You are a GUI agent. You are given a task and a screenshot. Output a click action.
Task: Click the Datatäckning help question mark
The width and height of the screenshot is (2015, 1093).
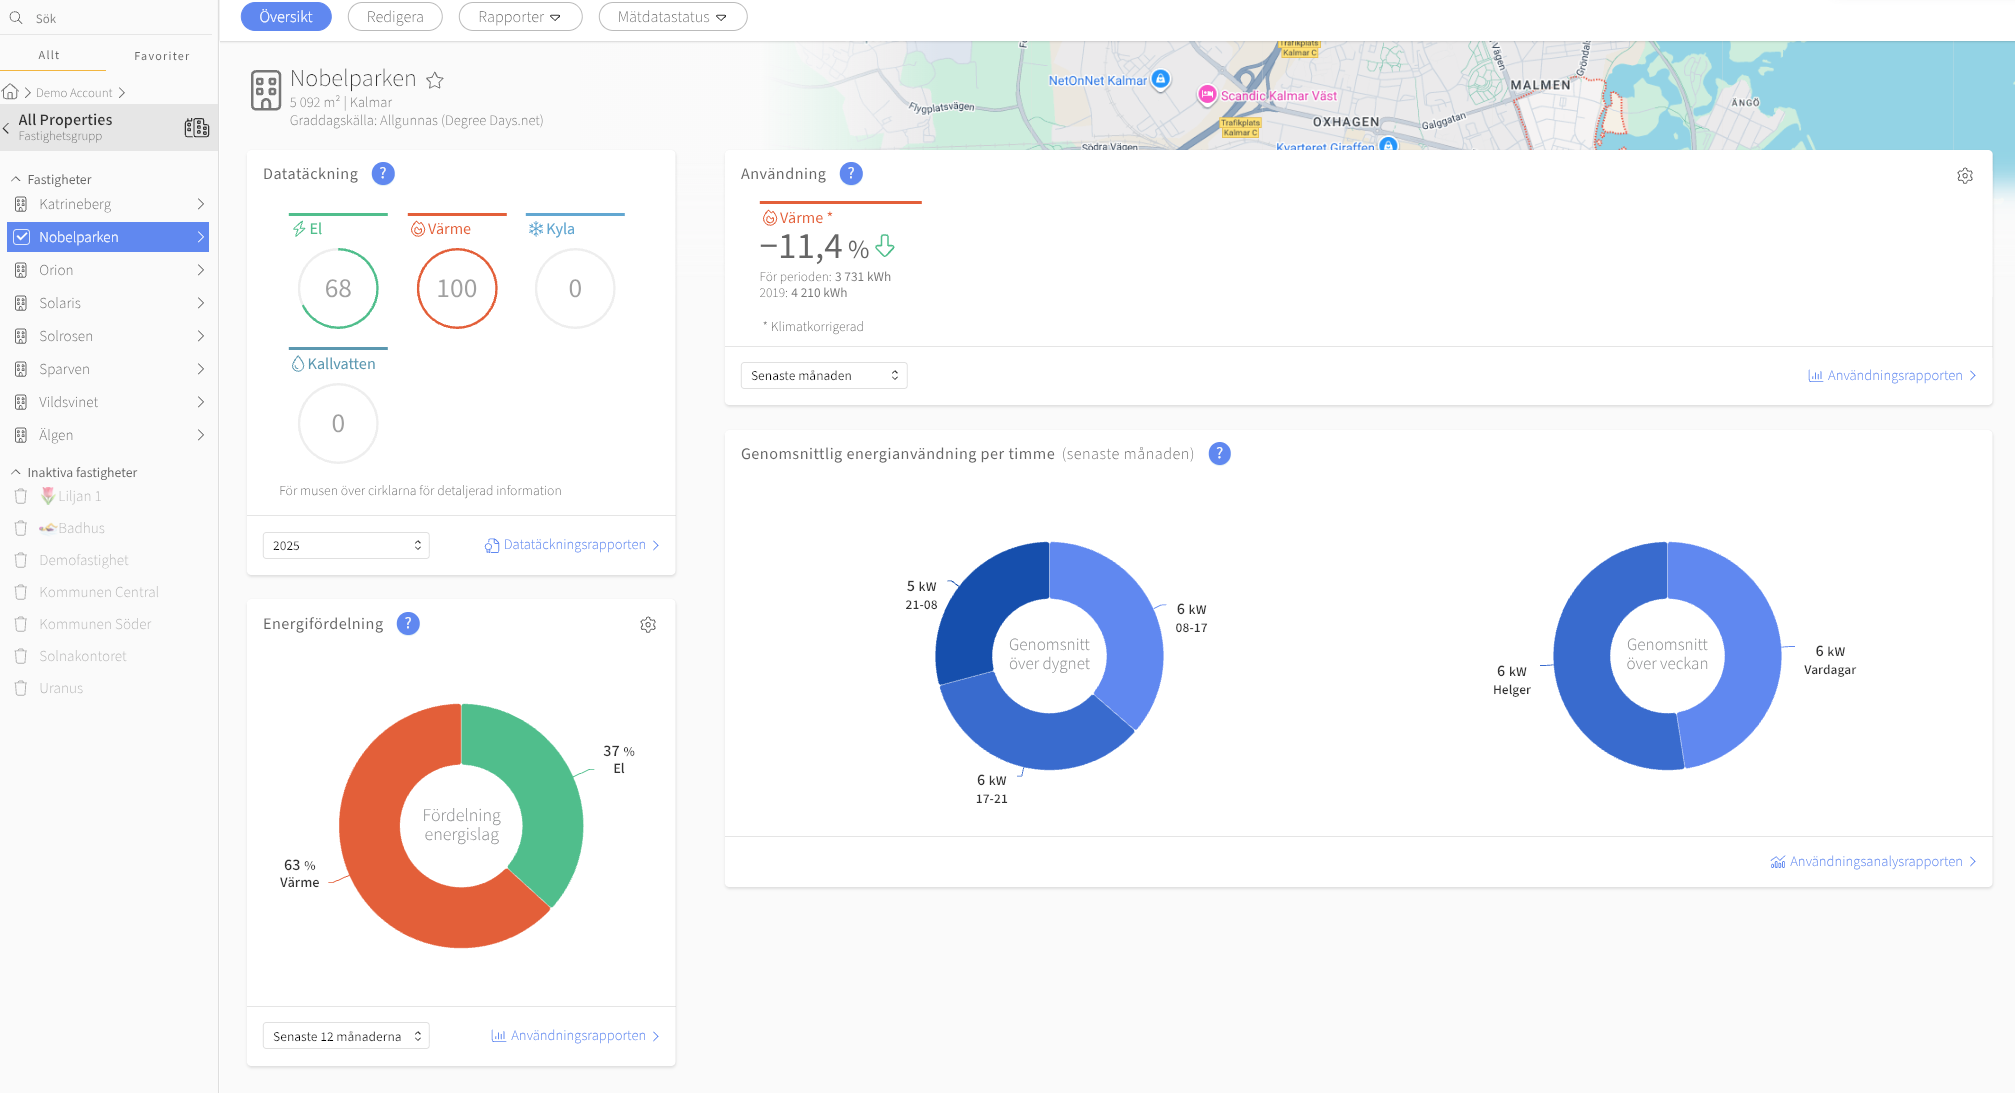tap(382, 174)
